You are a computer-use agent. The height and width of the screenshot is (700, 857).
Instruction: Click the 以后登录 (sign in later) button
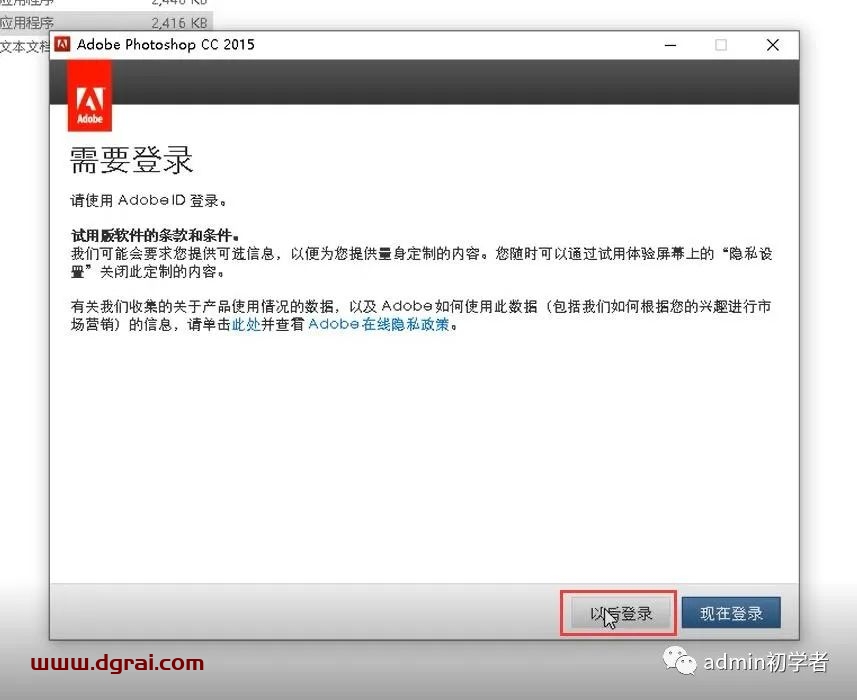[621, 613]
